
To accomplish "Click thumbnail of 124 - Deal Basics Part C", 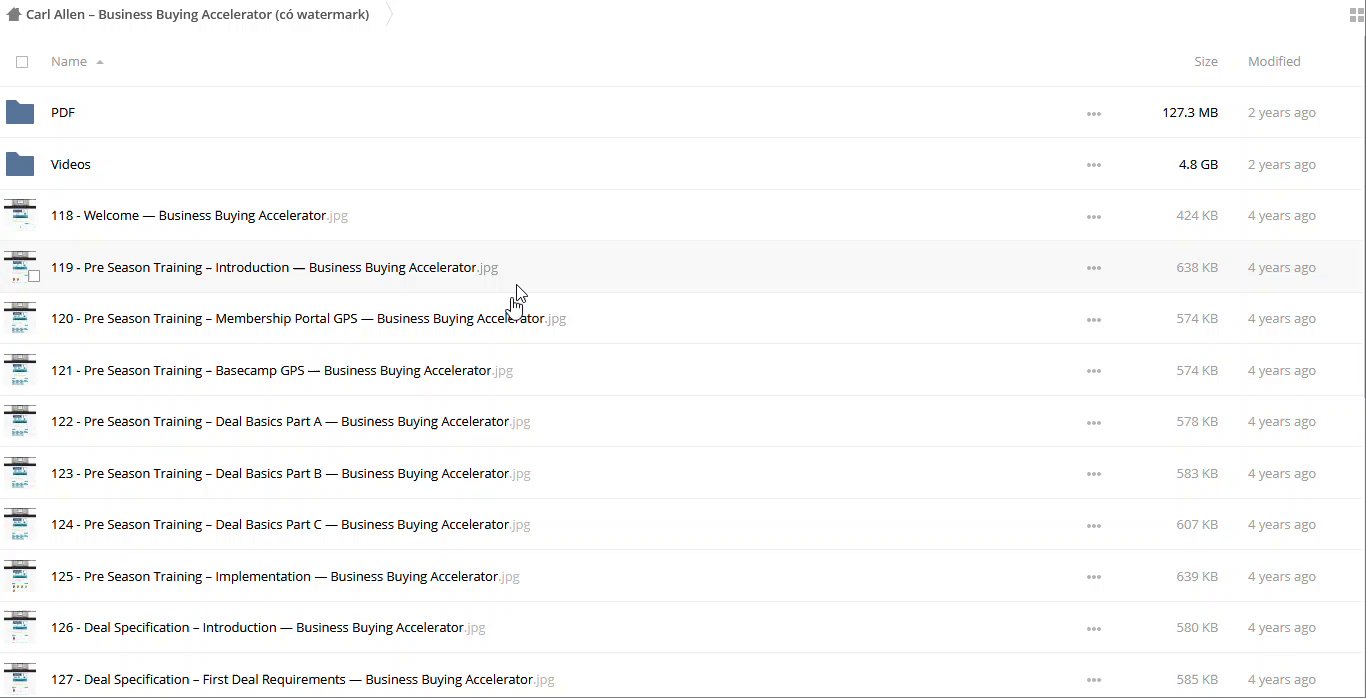I will tap(20, 524).
